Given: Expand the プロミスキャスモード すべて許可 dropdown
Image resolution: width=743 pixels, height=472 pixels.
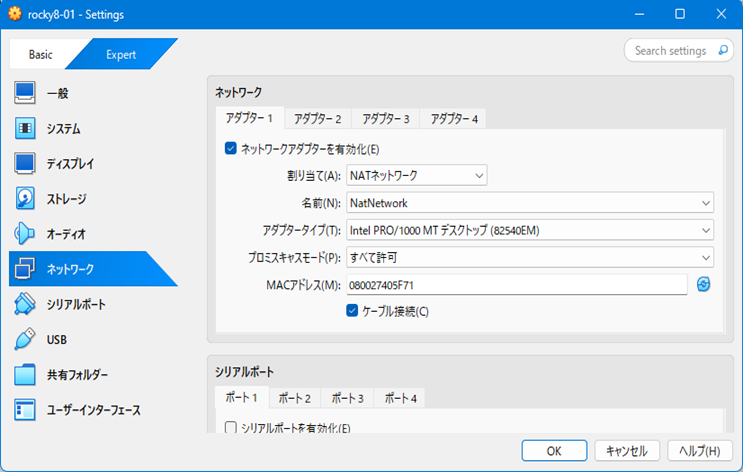Looking at the screenshot, I should (530, 257).
